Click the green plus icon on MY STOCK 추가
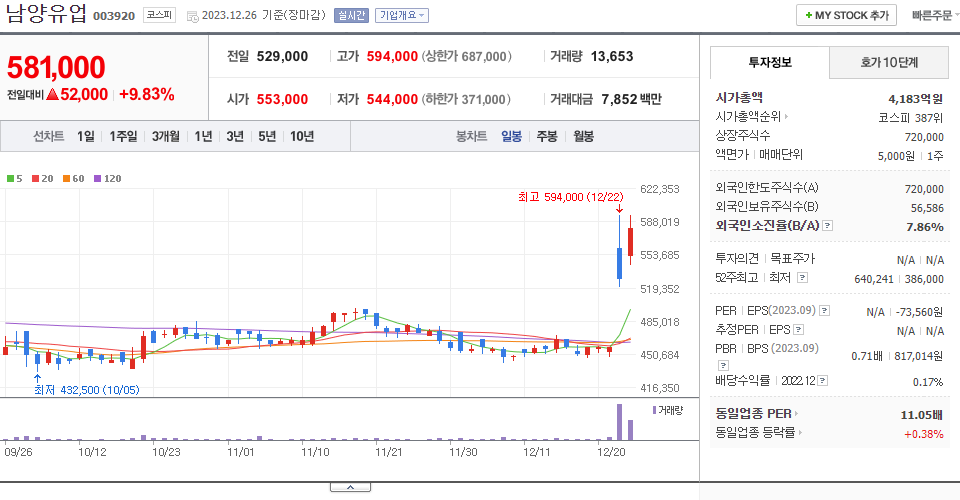The width and height of the screenshot is (960, 500). (x=809, y=15)
